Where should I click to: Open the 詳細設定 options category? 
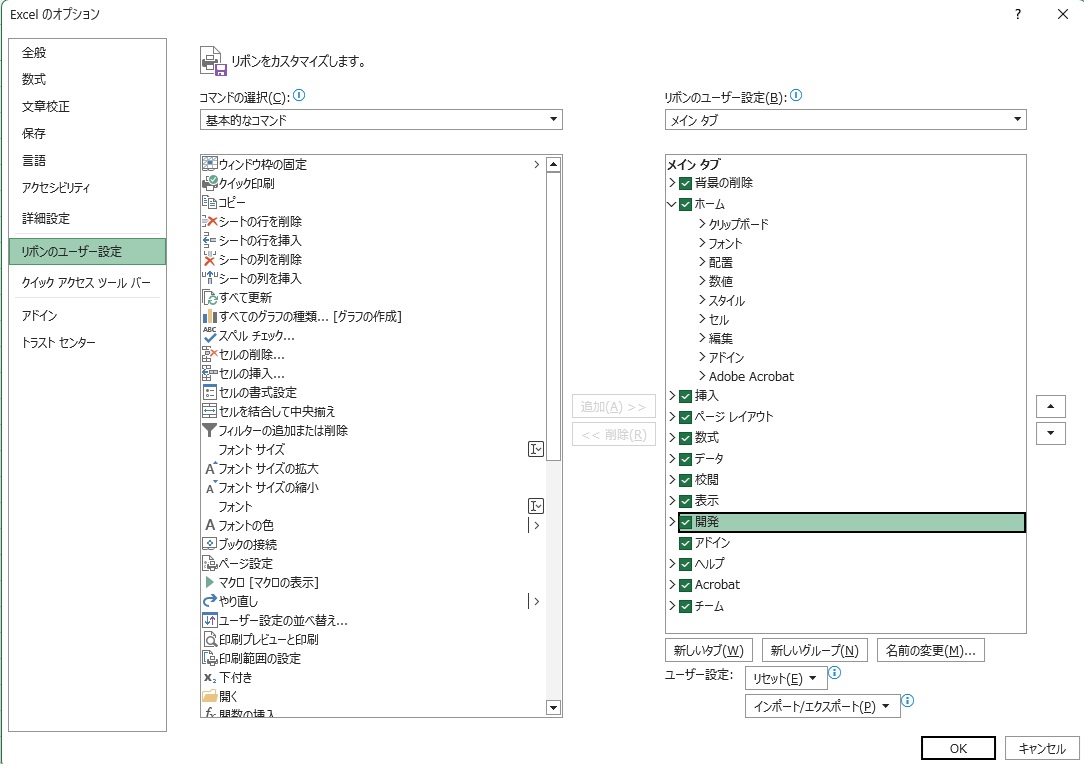pyautogui.click(x=46, y=218)
